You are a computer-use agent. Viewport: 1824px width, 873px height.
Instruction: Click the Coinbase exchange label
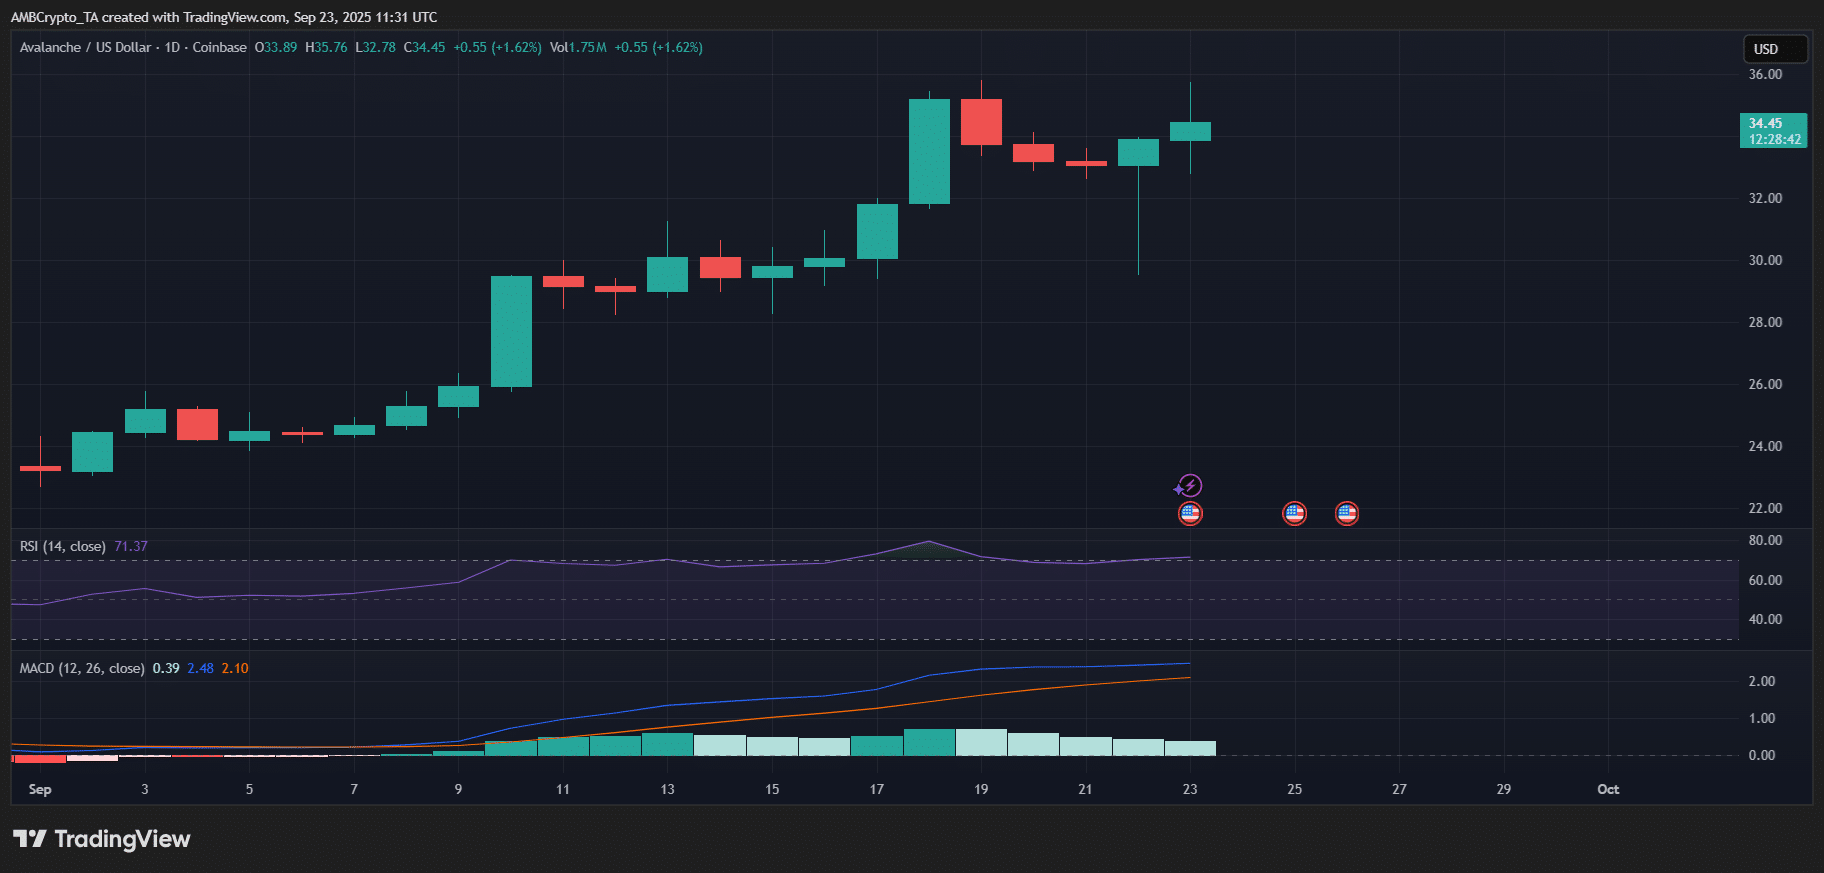tap(219, 48)
